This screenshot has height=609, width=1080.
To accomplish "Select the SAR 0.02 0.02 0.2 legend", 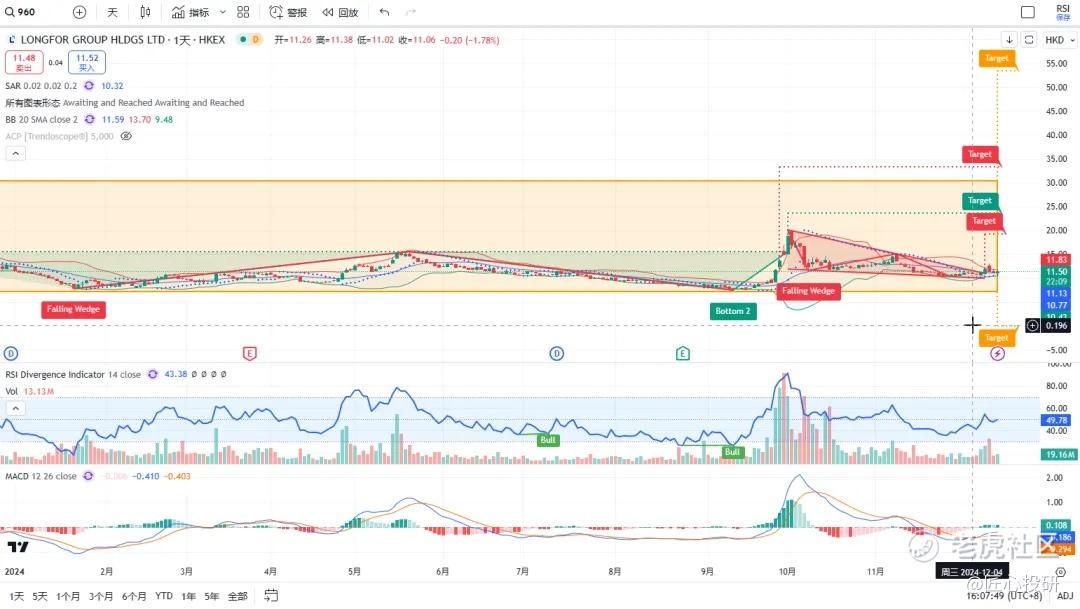I will pyautogui.click(x=41, y=85).
